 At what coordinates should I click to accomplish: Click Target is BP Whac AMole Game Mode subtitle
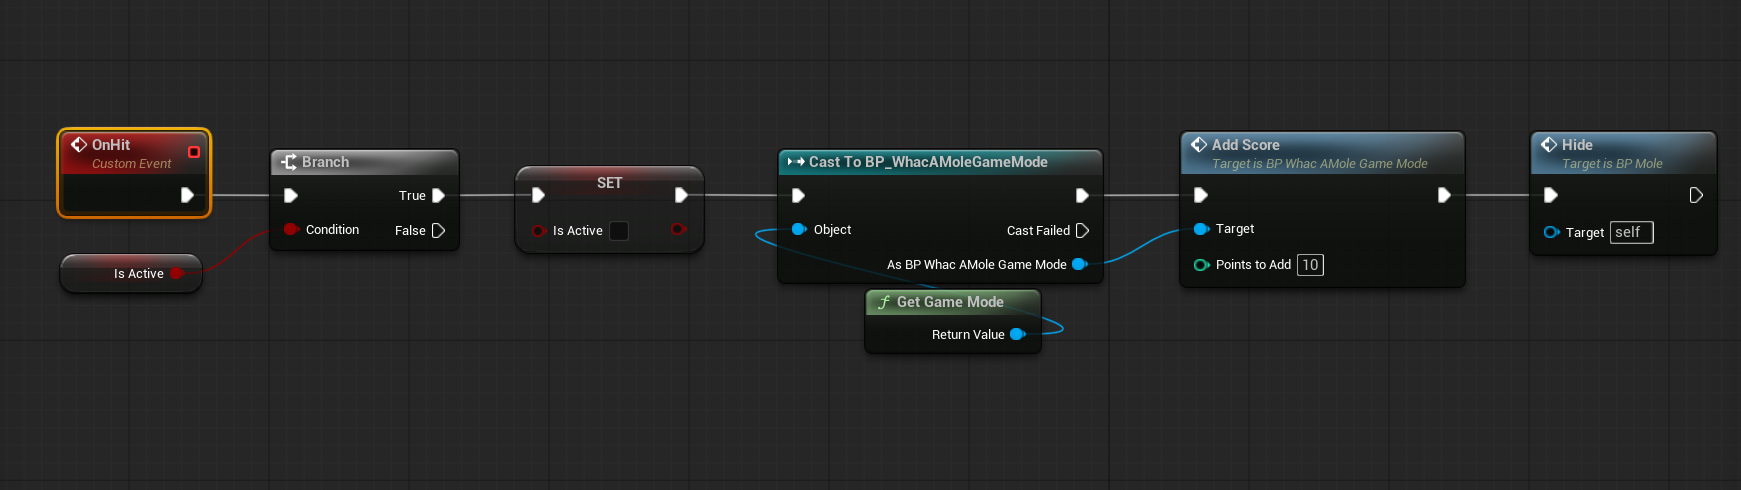pyautogui.click(x=1319, y=164)
